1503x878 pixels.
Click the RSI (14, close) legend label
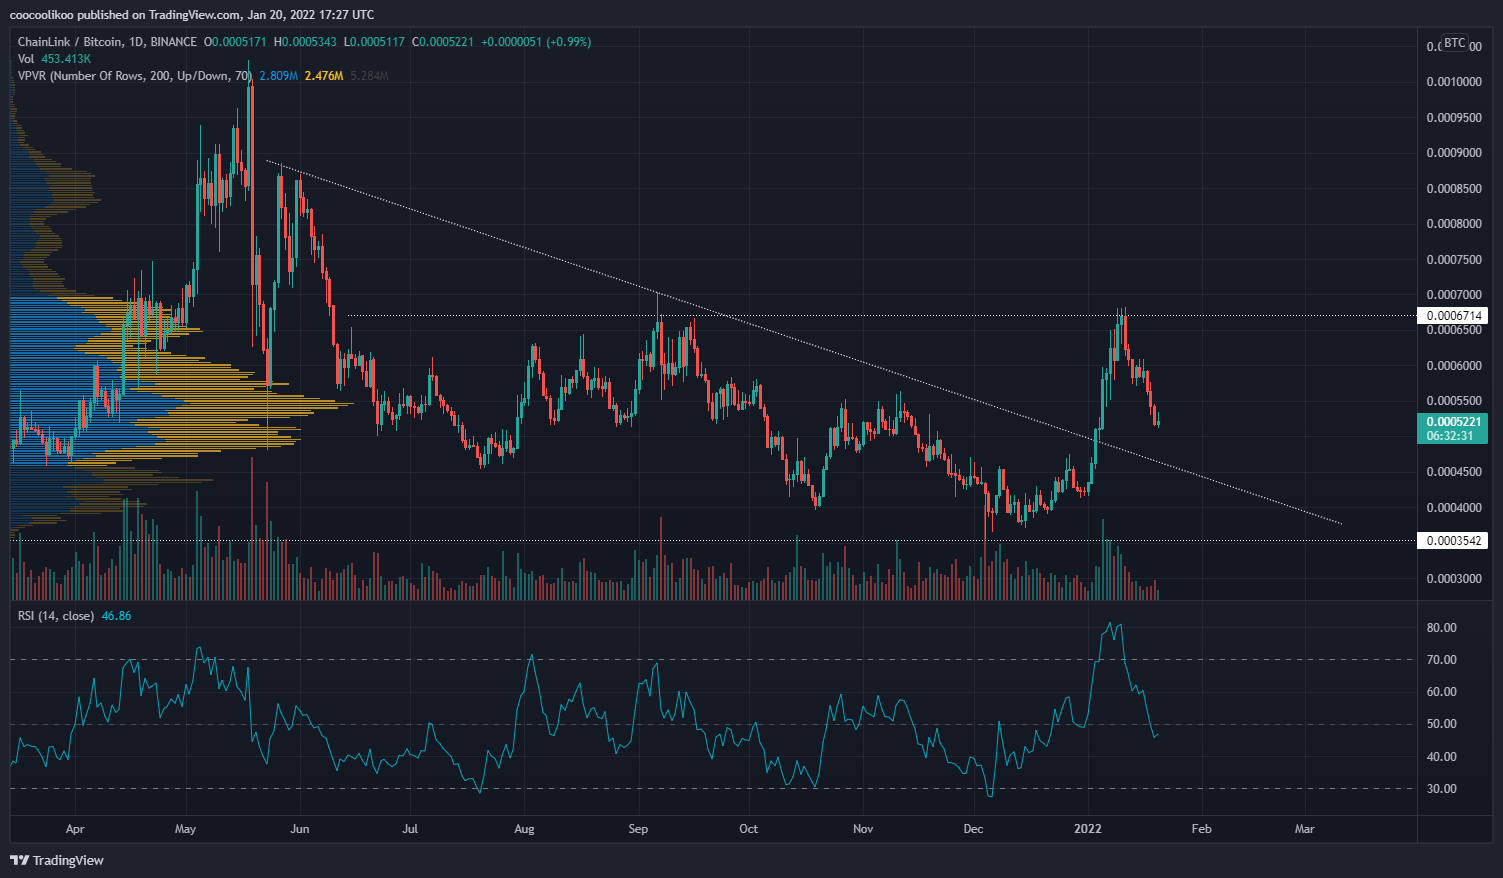[56, 616]
